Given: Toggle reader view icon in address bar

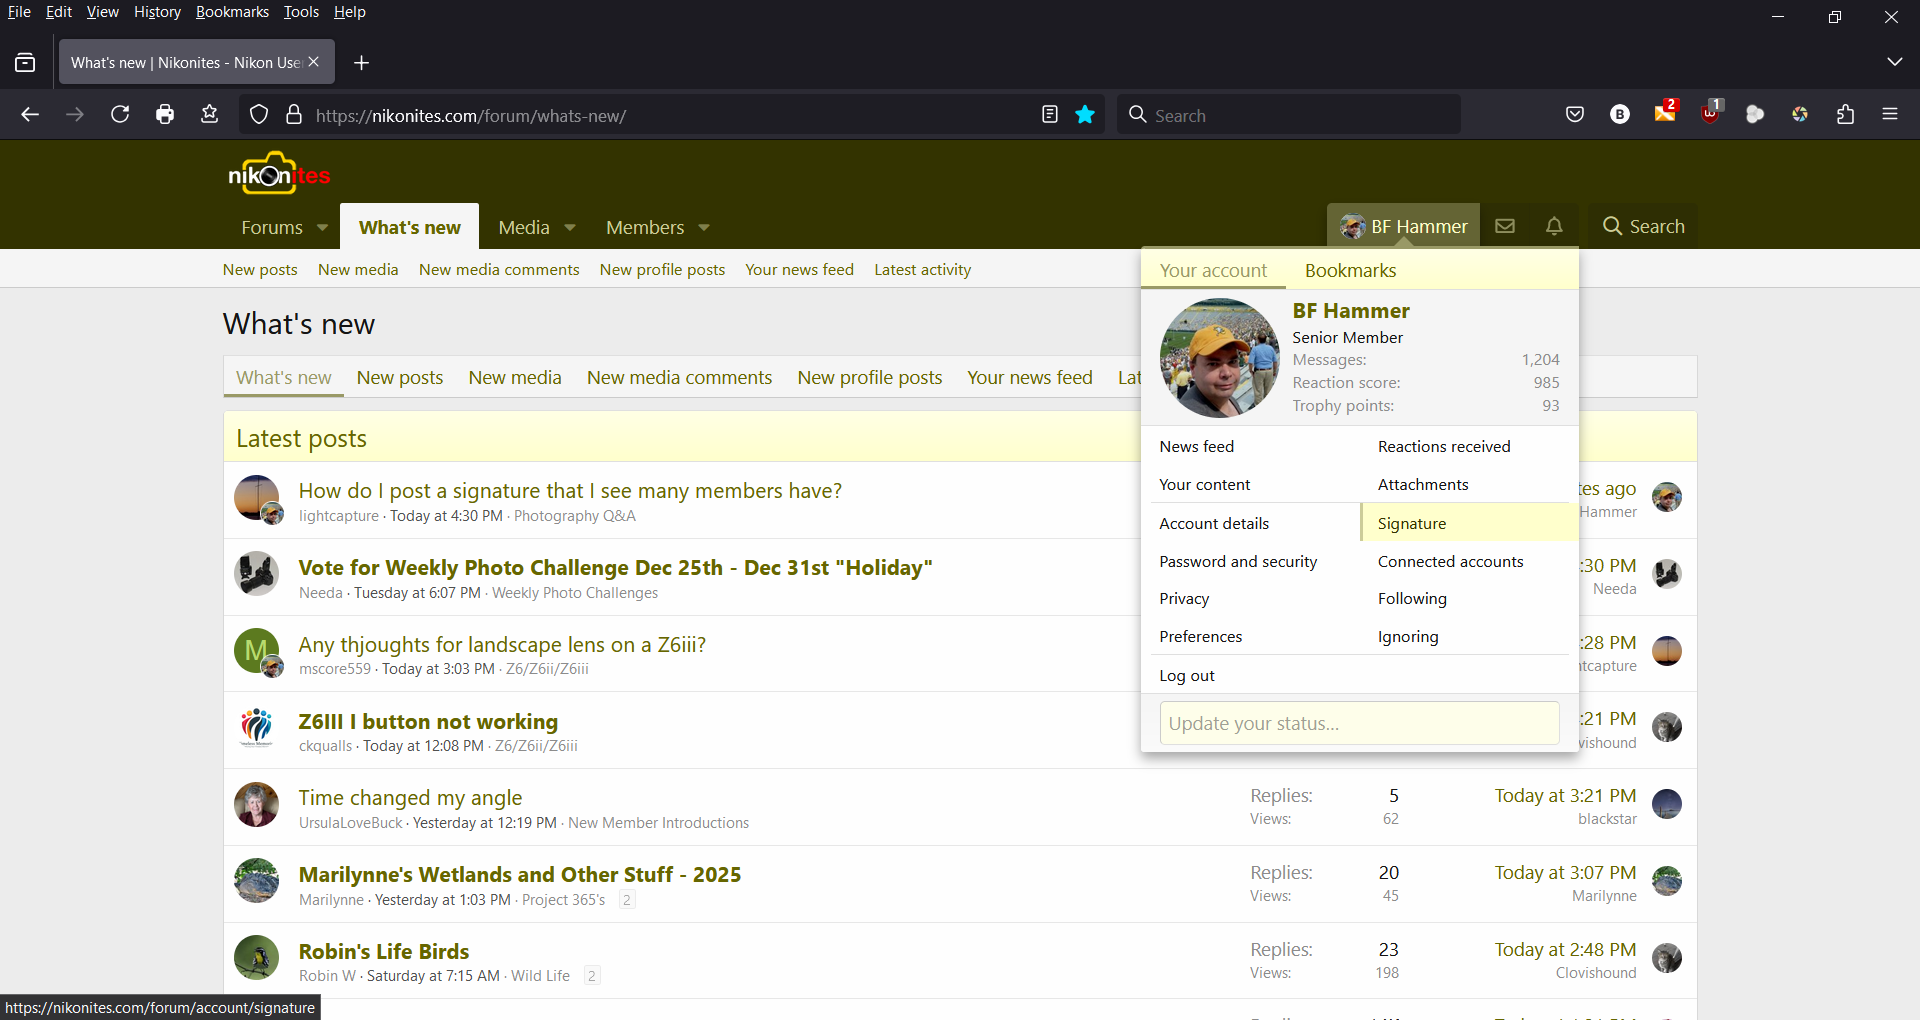Looking at the screenshot, I should [x=1049, y=115].
